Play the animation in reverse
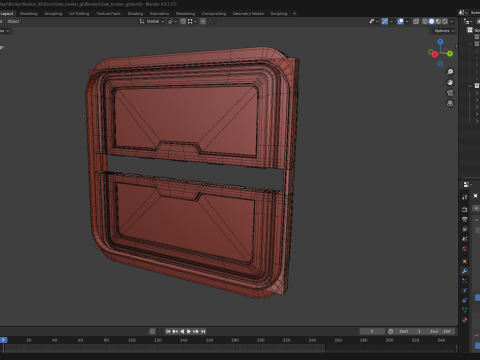 [182, 331]
